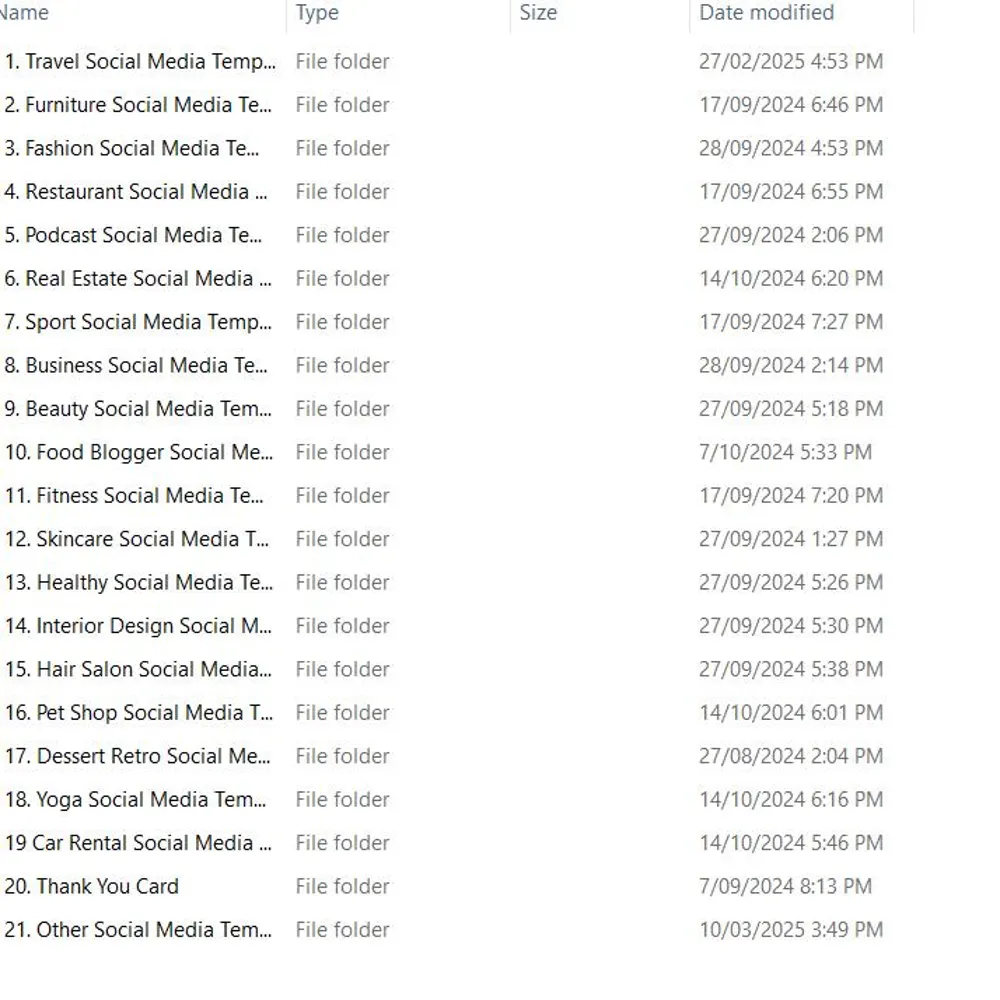Sort by Date modified column header
The image size is (1000, 1000).
pyautogui.click(x=766, y=13)
